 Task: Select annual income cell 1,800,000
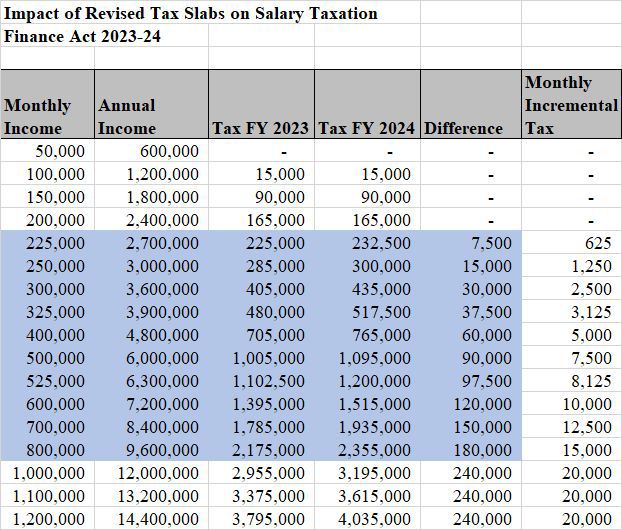(x=152, y=196)
